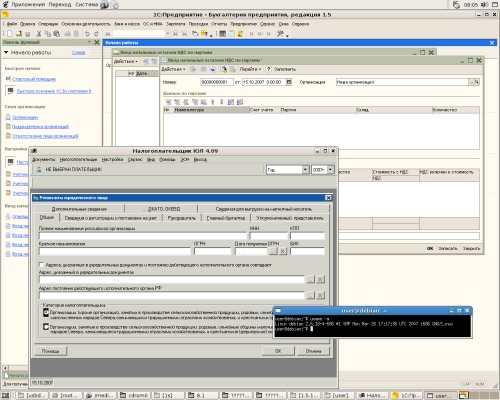Click the show desktop icon in bottom panel
This screenshot has height=400, width=500.
(x=6, y=395)
